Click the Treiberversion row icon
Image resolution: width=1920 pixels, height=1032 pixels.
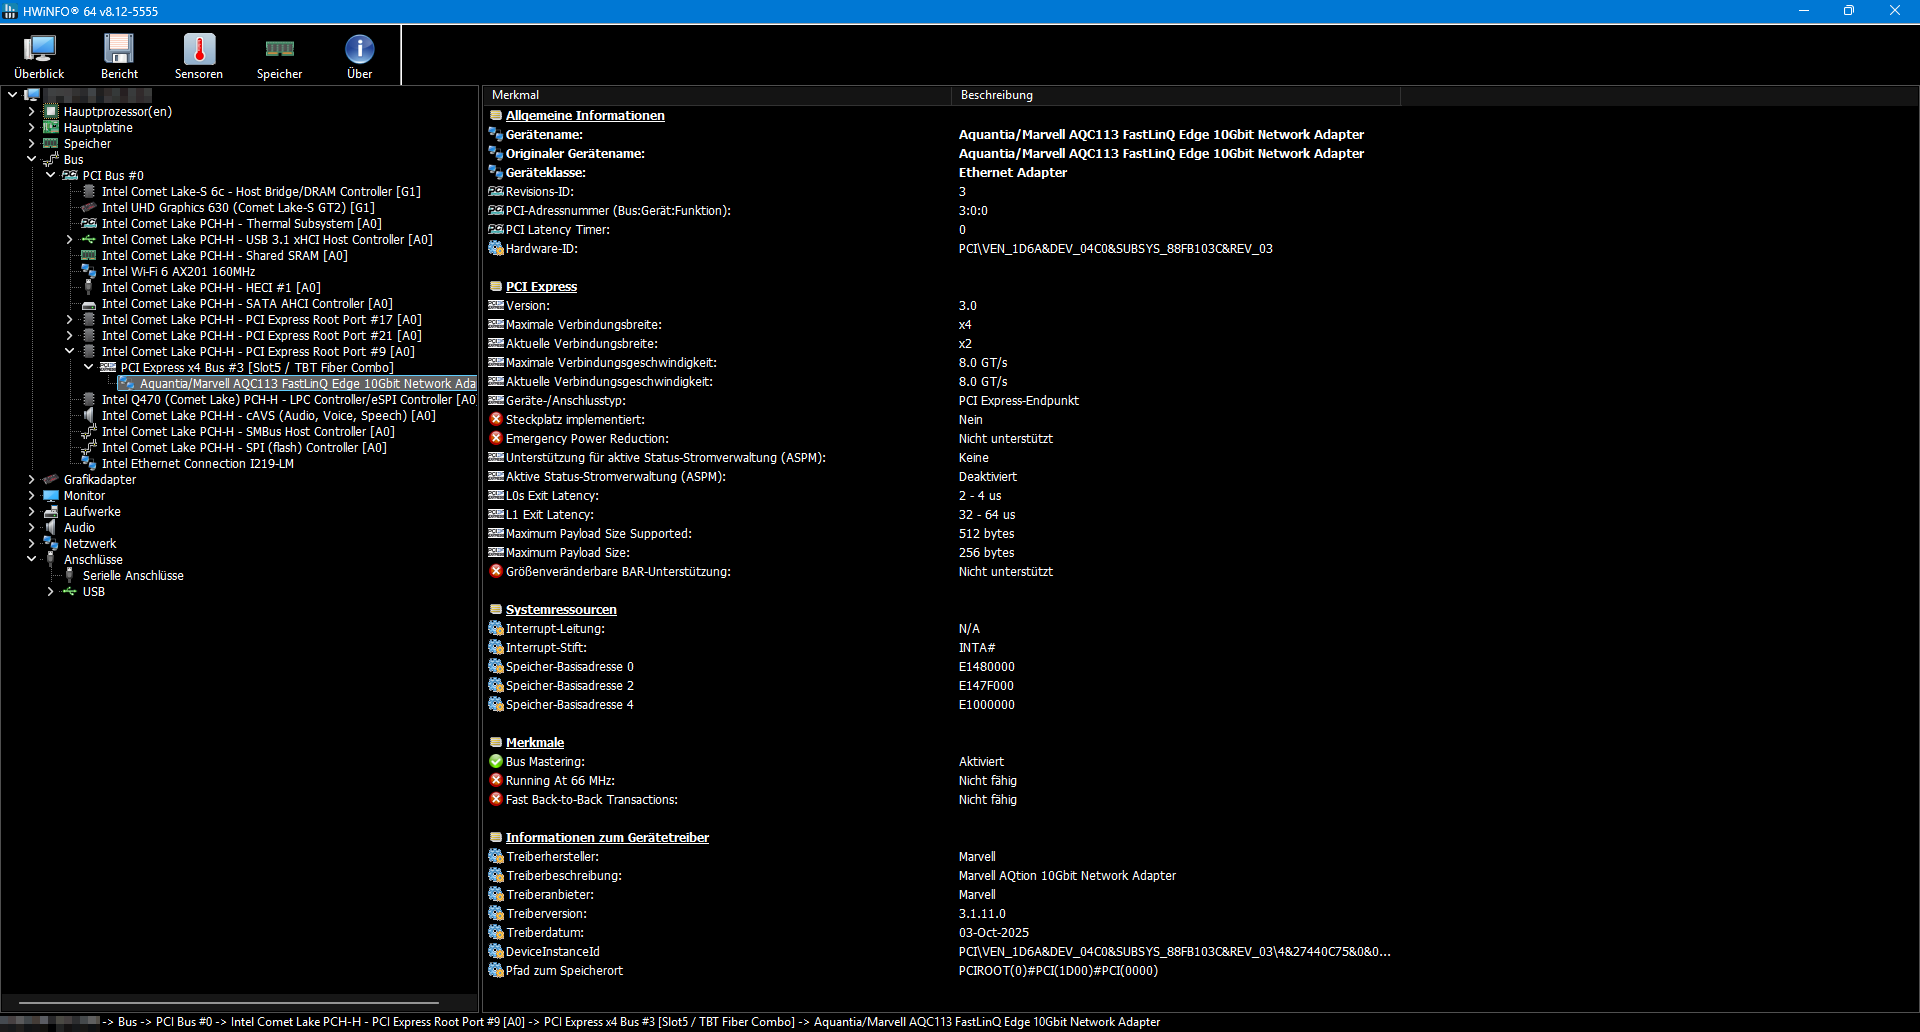click(x=495, y=913)
